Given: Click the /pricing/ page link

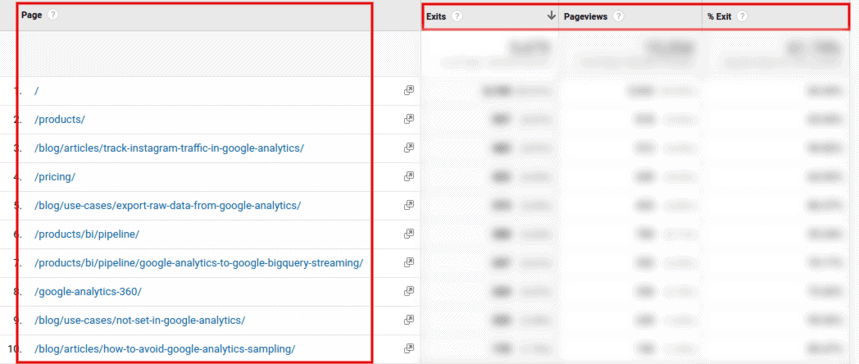Looking at the screenshot, I should coord(55,177).
